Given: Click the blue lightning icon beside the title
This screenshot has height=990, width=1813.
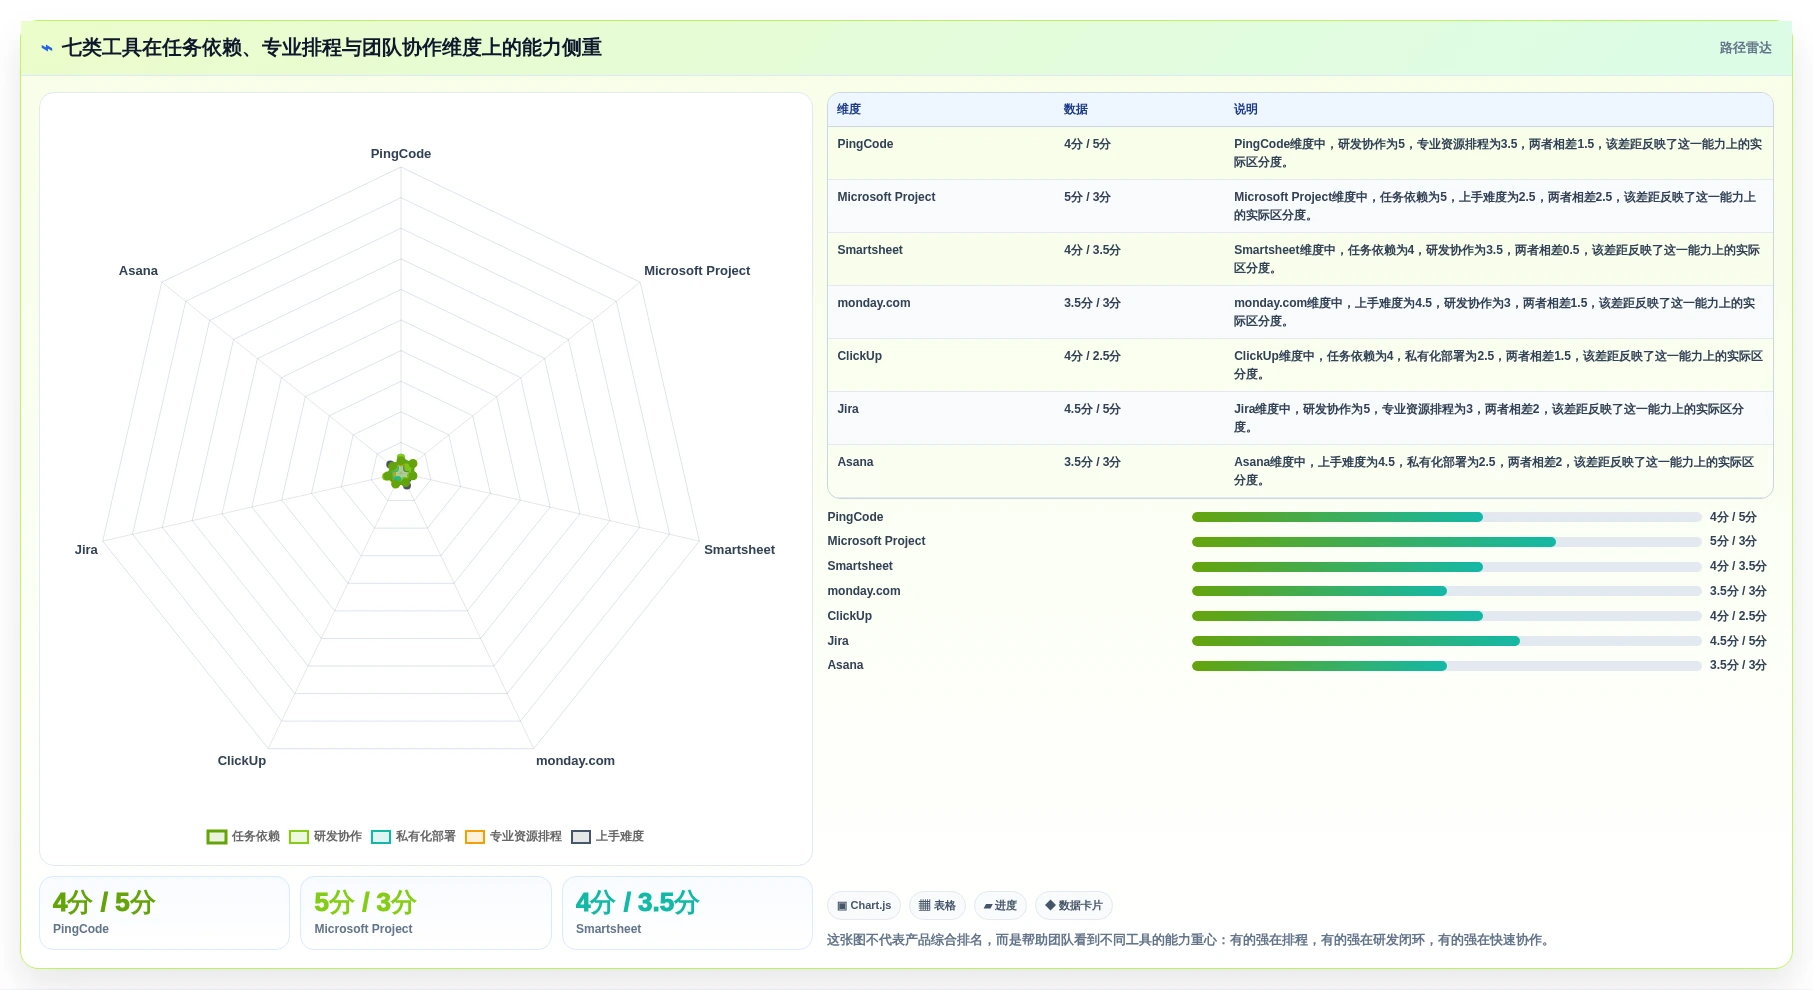Looking at the screenshot, I should 46,48.
